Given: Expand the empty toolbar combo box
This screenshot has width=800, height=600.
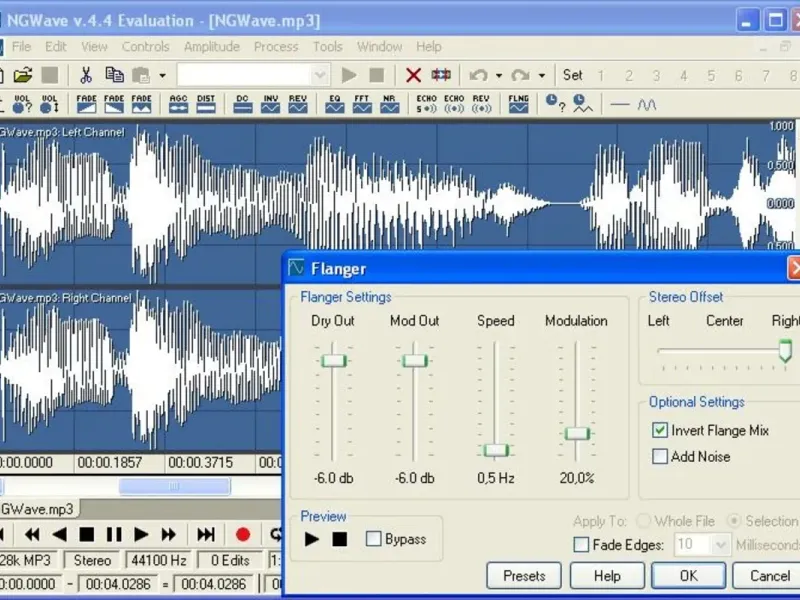Looking at the screenshot, I should pyautogui.click(x=320, y=75).
